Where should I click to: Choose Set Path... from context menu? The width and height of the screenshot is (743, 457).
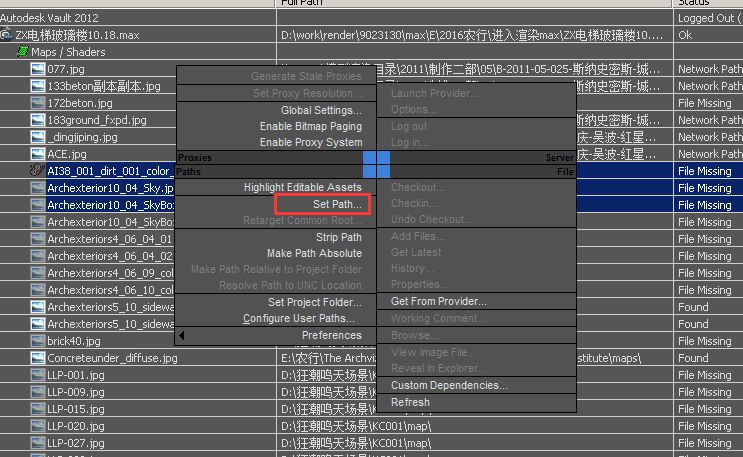click(337, 204)
